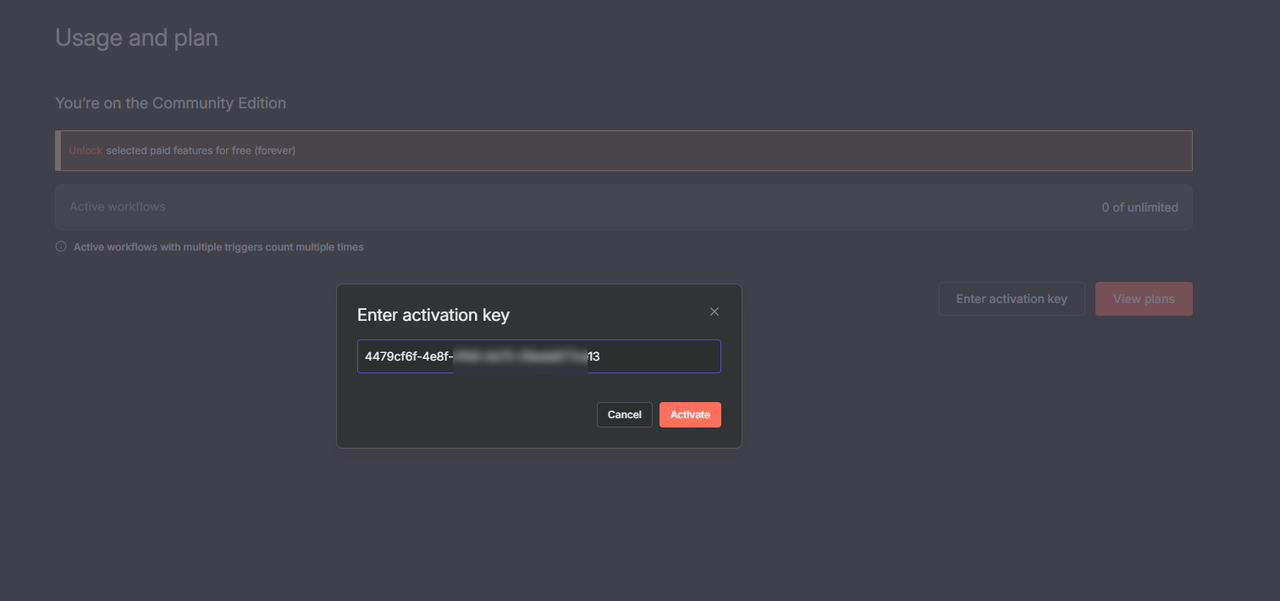Viewport: 1280px width, 601px height.
Task: Click the Activate button
Action: [690, 414]
